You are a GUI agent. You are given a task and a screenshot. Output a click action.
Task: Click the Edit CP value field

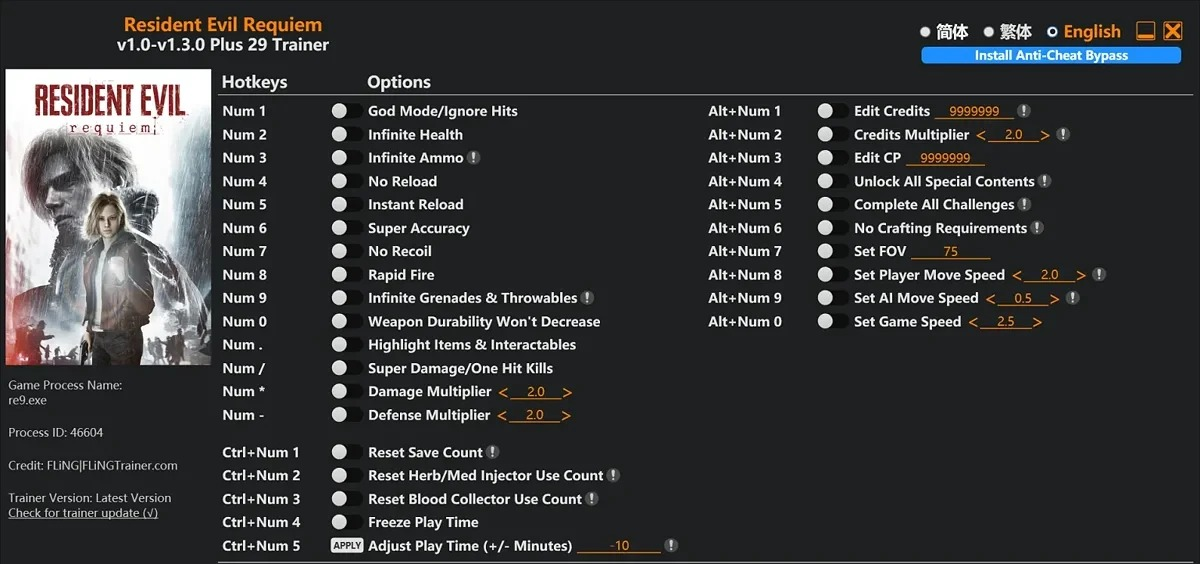945,158
